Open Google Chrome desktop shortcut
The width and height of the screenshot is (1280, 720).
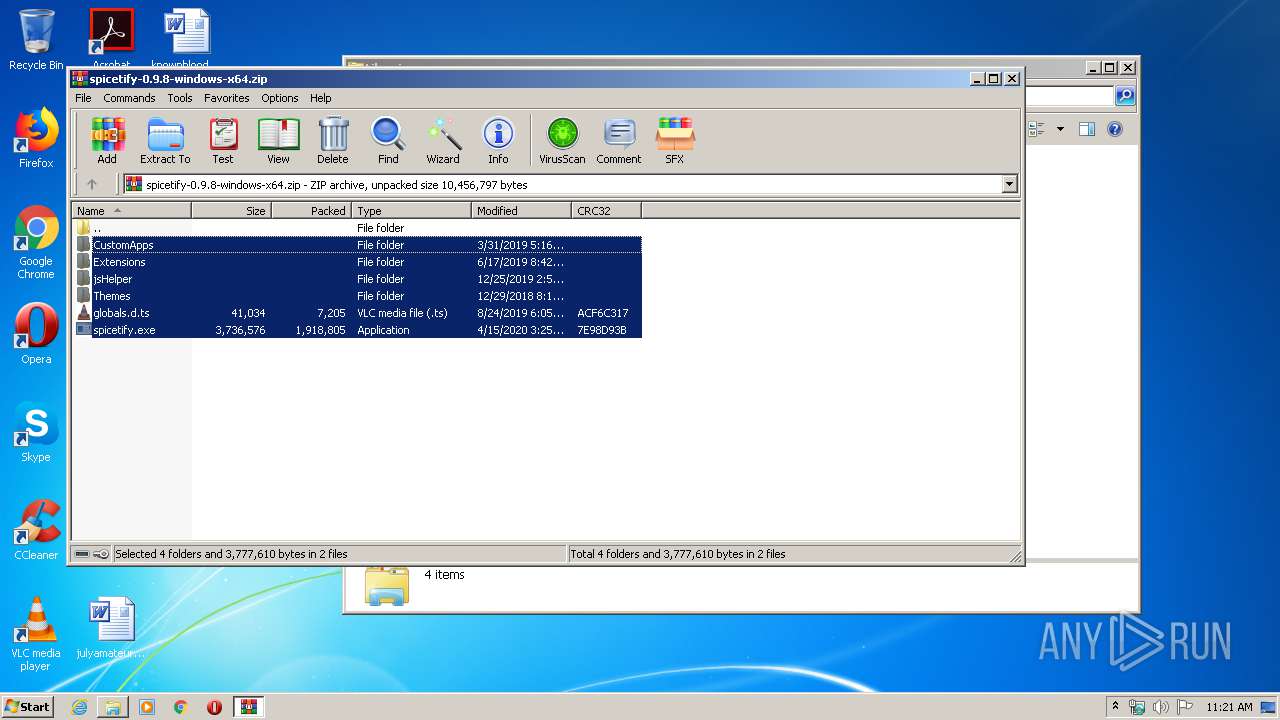pyautogui.click(x=36, y=243)
